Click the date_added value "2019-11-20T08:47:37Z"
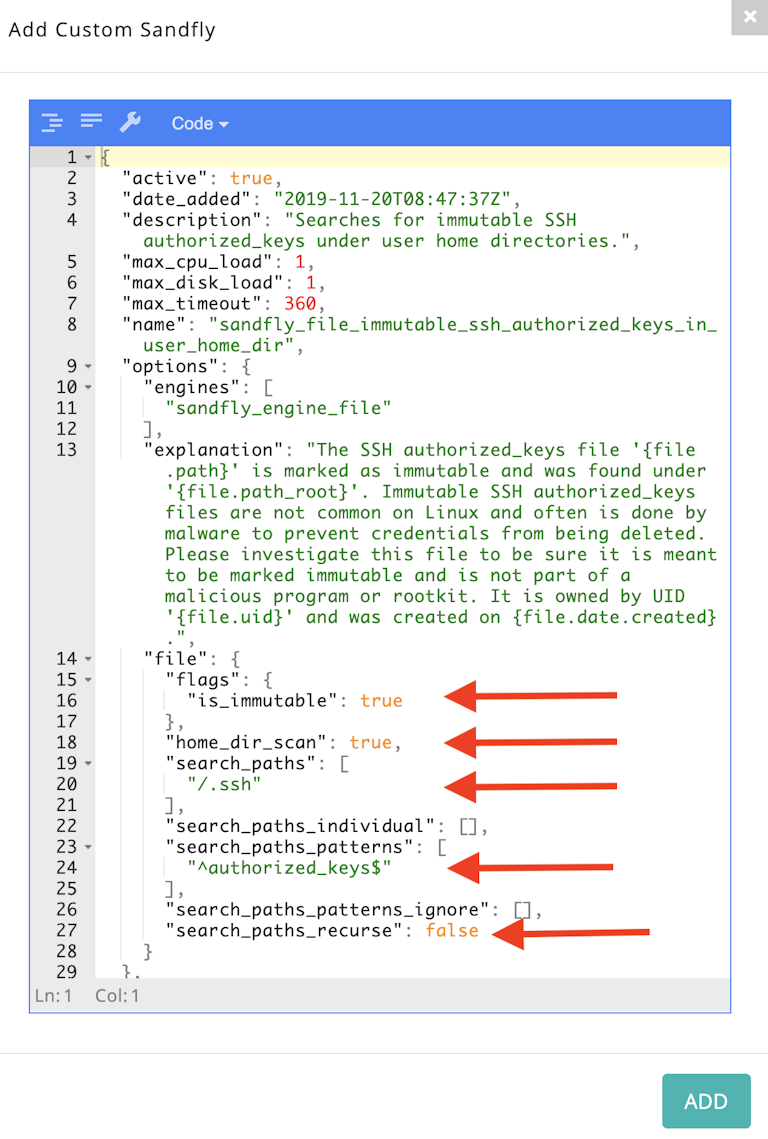The height and width of the screenshot is (1139, 768). pos(392,199)
